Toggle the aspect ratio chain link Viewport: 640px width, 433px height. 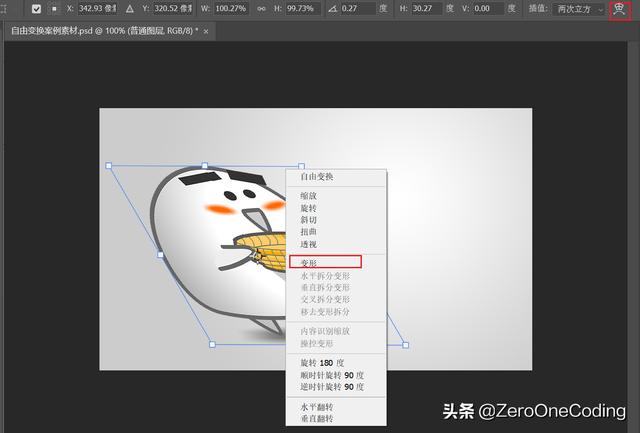coord(264,9)
